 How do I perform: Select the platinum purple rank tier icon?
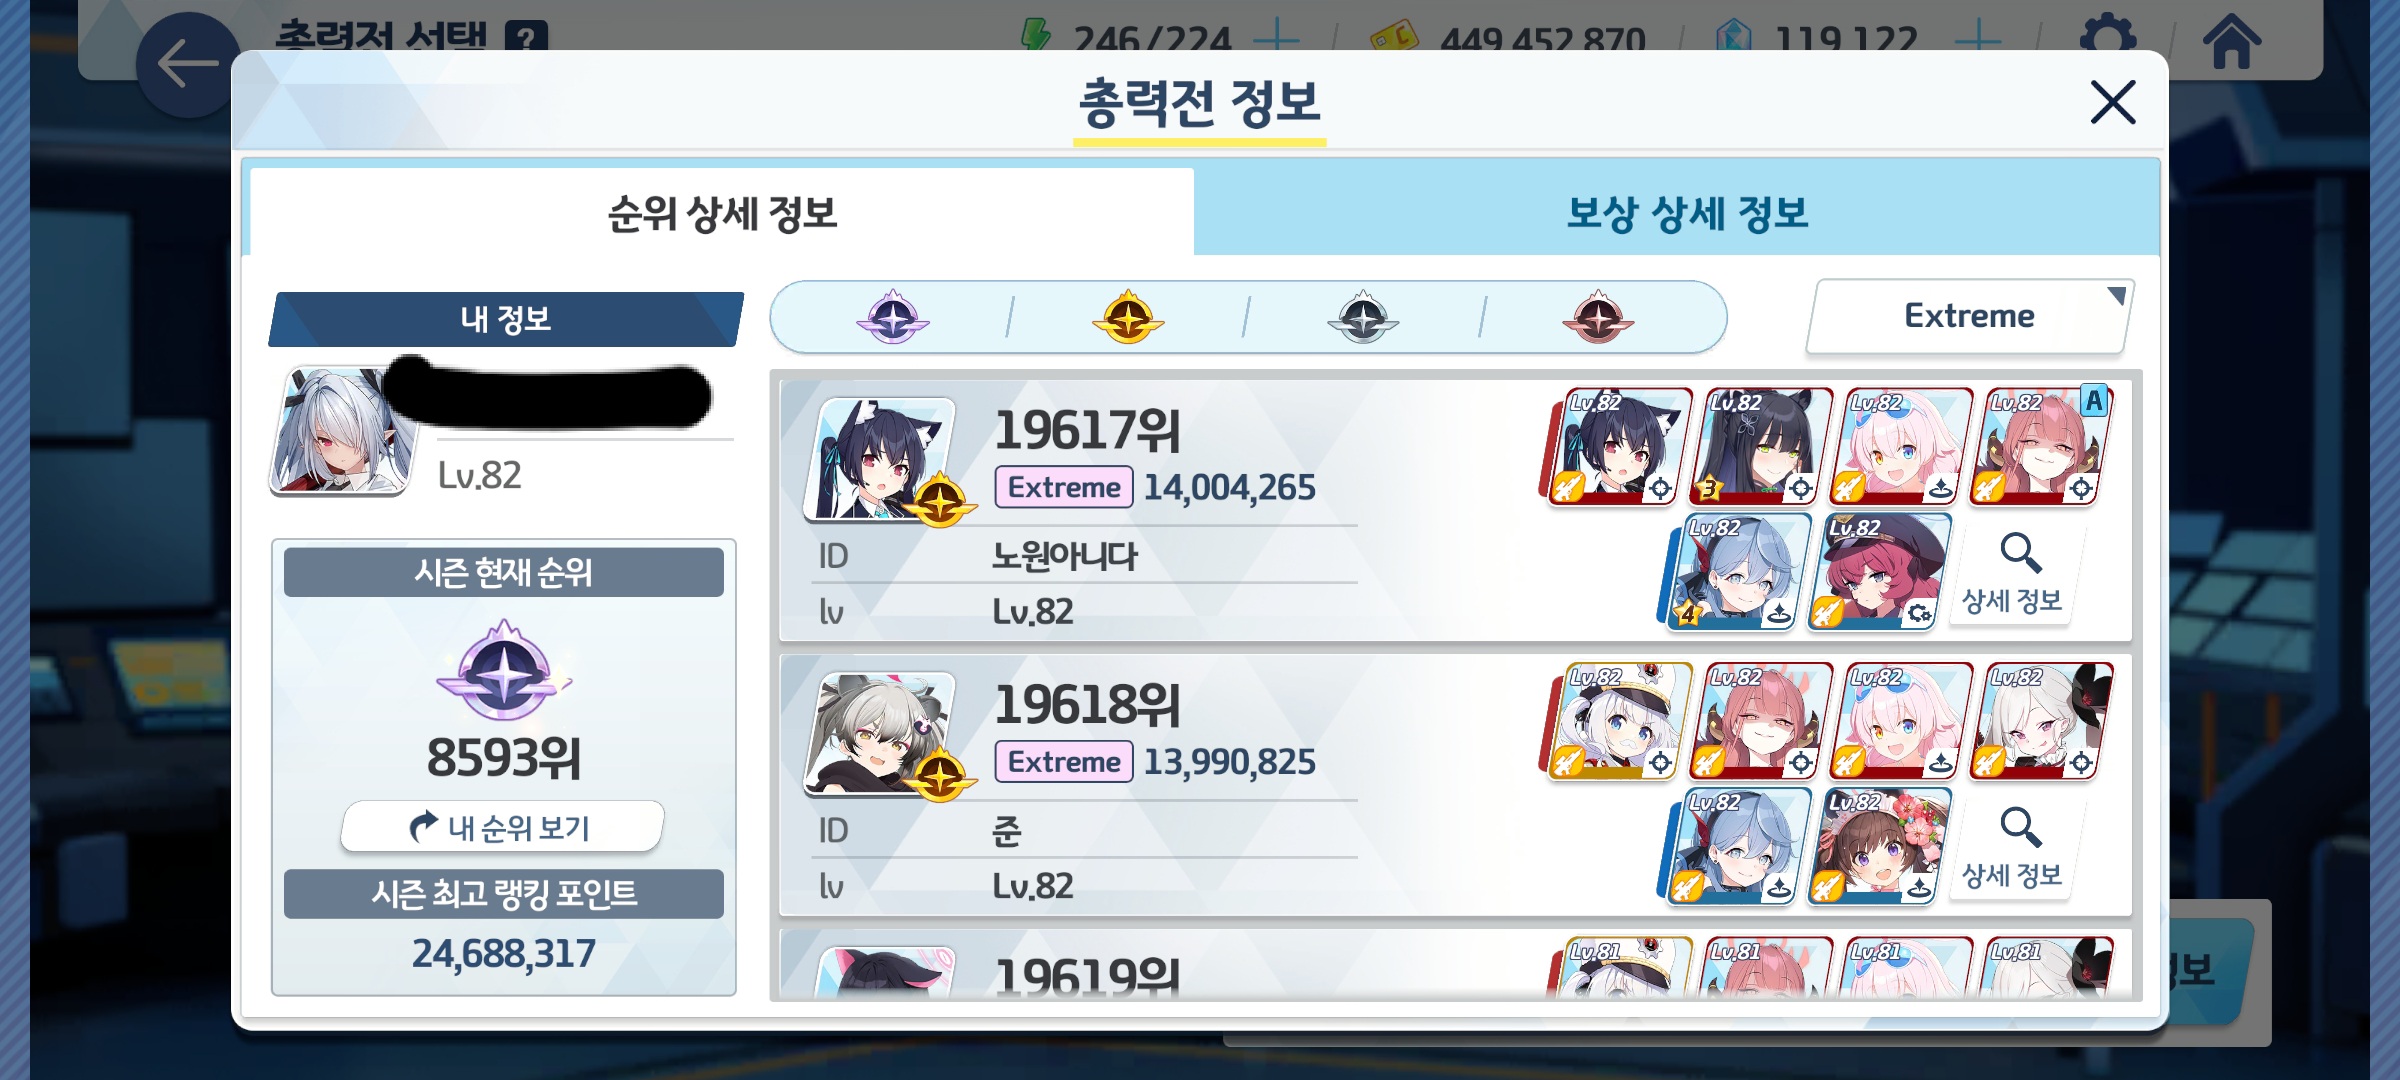[893, 318]
